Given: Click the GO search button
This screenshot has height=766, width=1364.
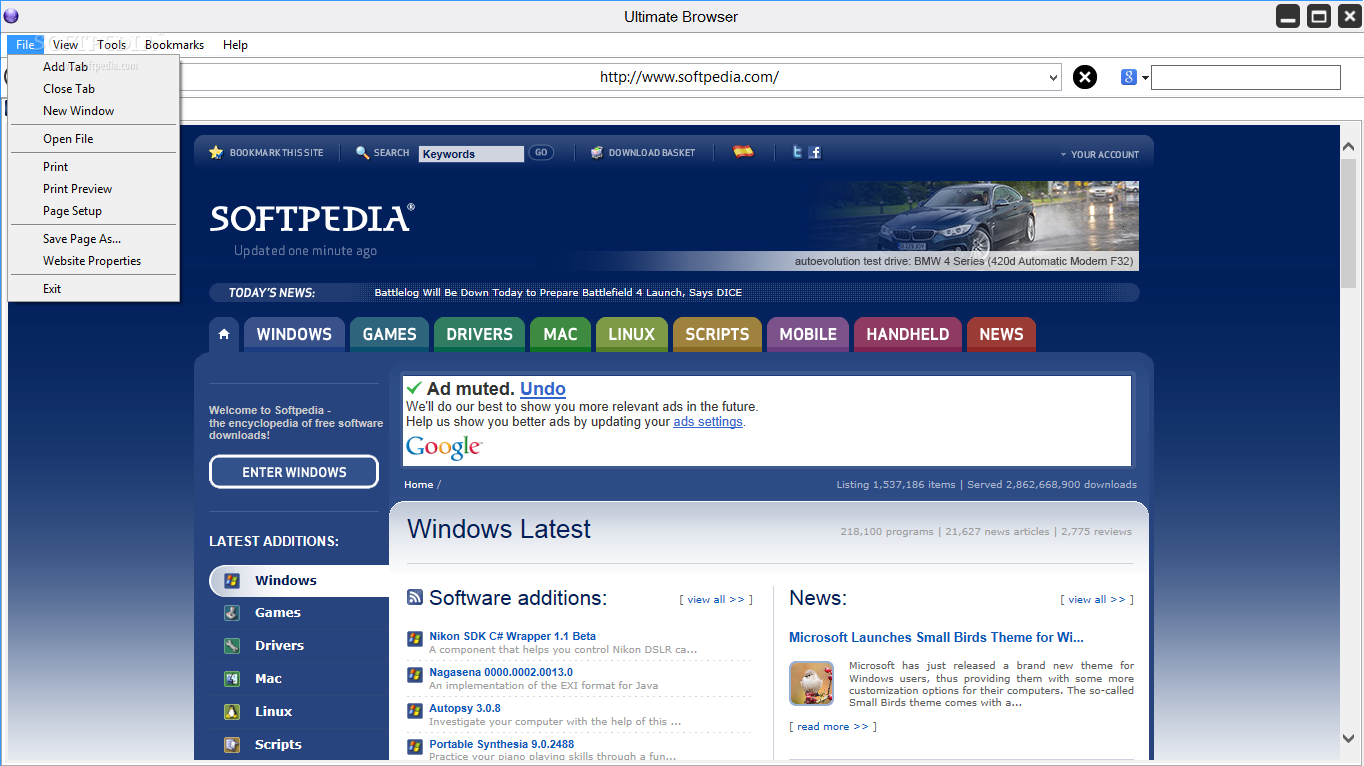Looking at the screenshot, I should click(541, 153).
